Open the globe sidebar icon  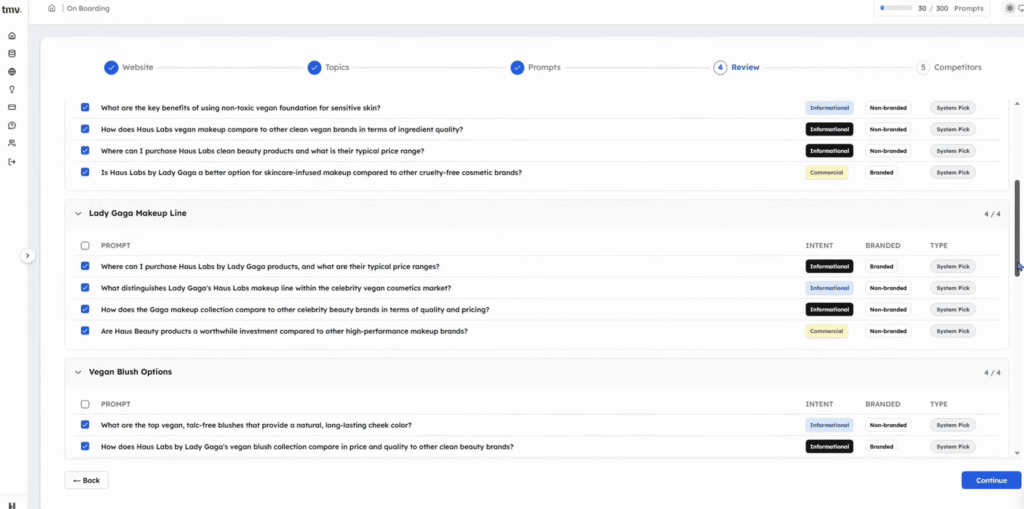click(12, 72)
